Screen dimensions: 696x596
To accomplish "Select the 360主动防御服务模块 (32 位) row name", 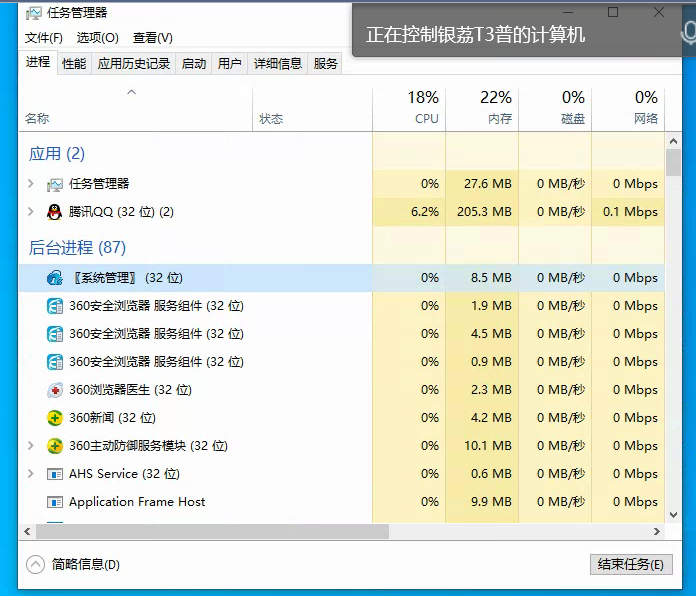I will pos(149,446).
